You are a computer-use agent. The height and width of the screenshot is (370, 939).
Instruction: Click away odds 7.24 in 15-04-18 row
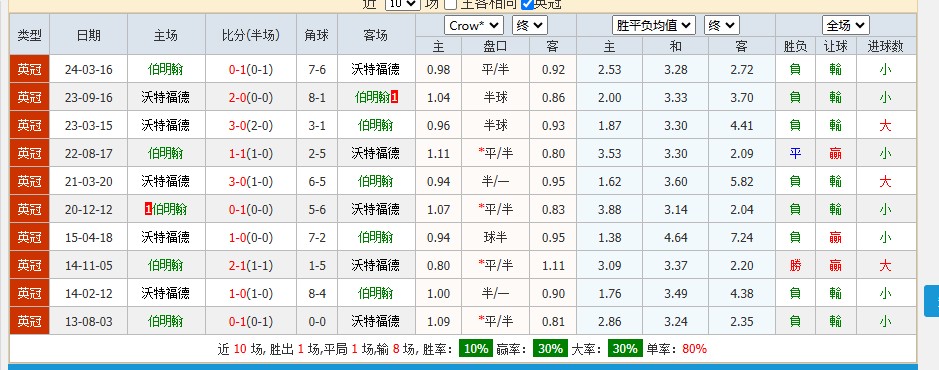(742, 237)
